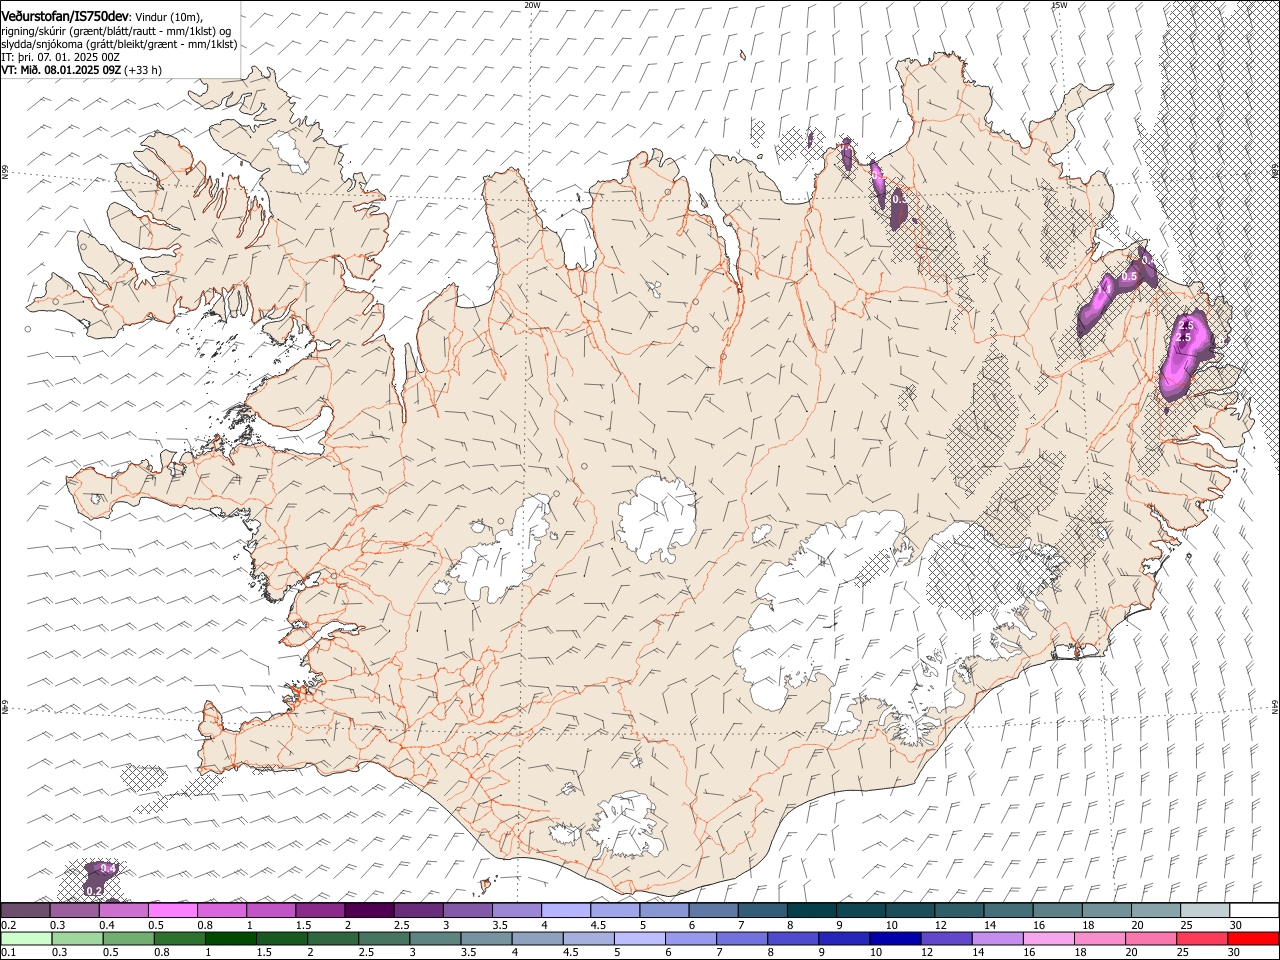Click the 'slydda/snjókoma' legend description line

pyautogui.click(x=118, y=45)
